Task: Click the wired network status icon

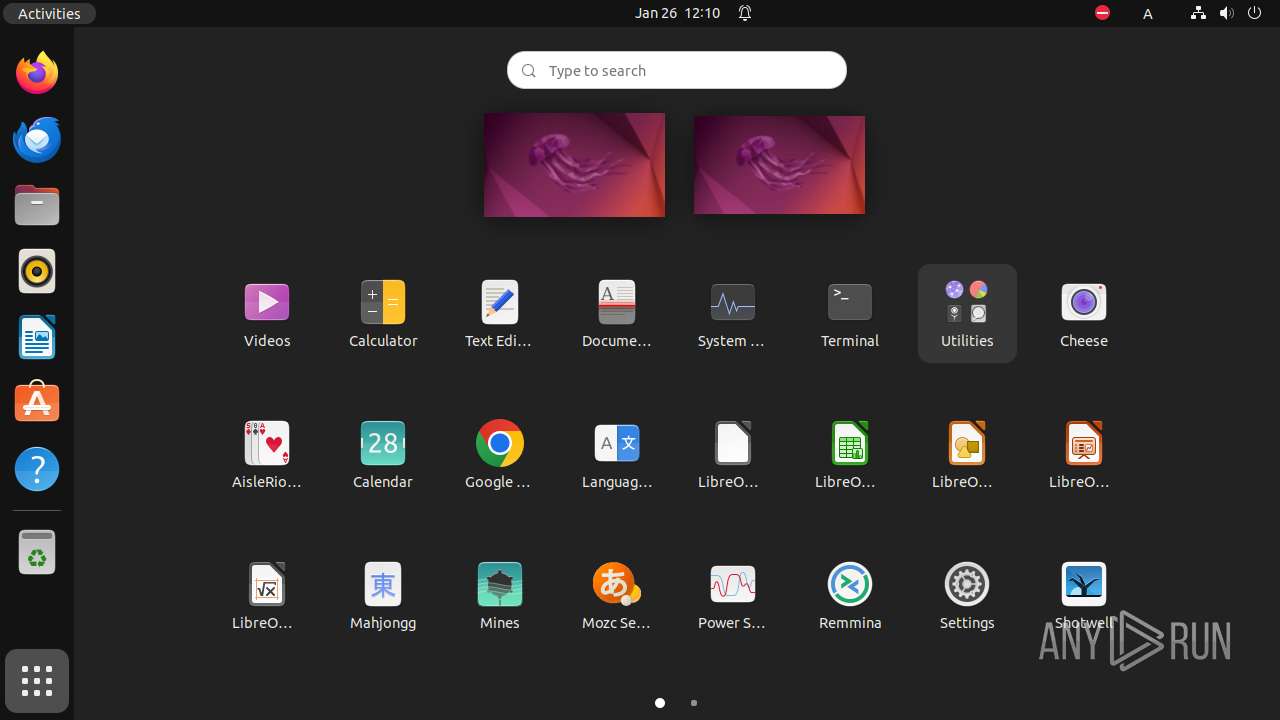Action: click(1198, 13)
